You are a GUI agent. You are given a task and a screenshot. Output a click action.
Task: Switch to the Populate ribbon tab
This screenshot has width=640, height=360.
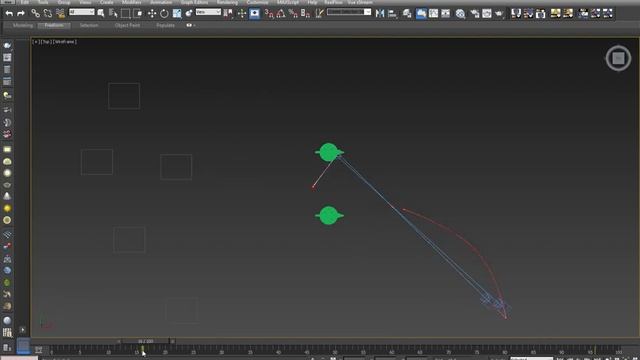(x=165, y=25)
